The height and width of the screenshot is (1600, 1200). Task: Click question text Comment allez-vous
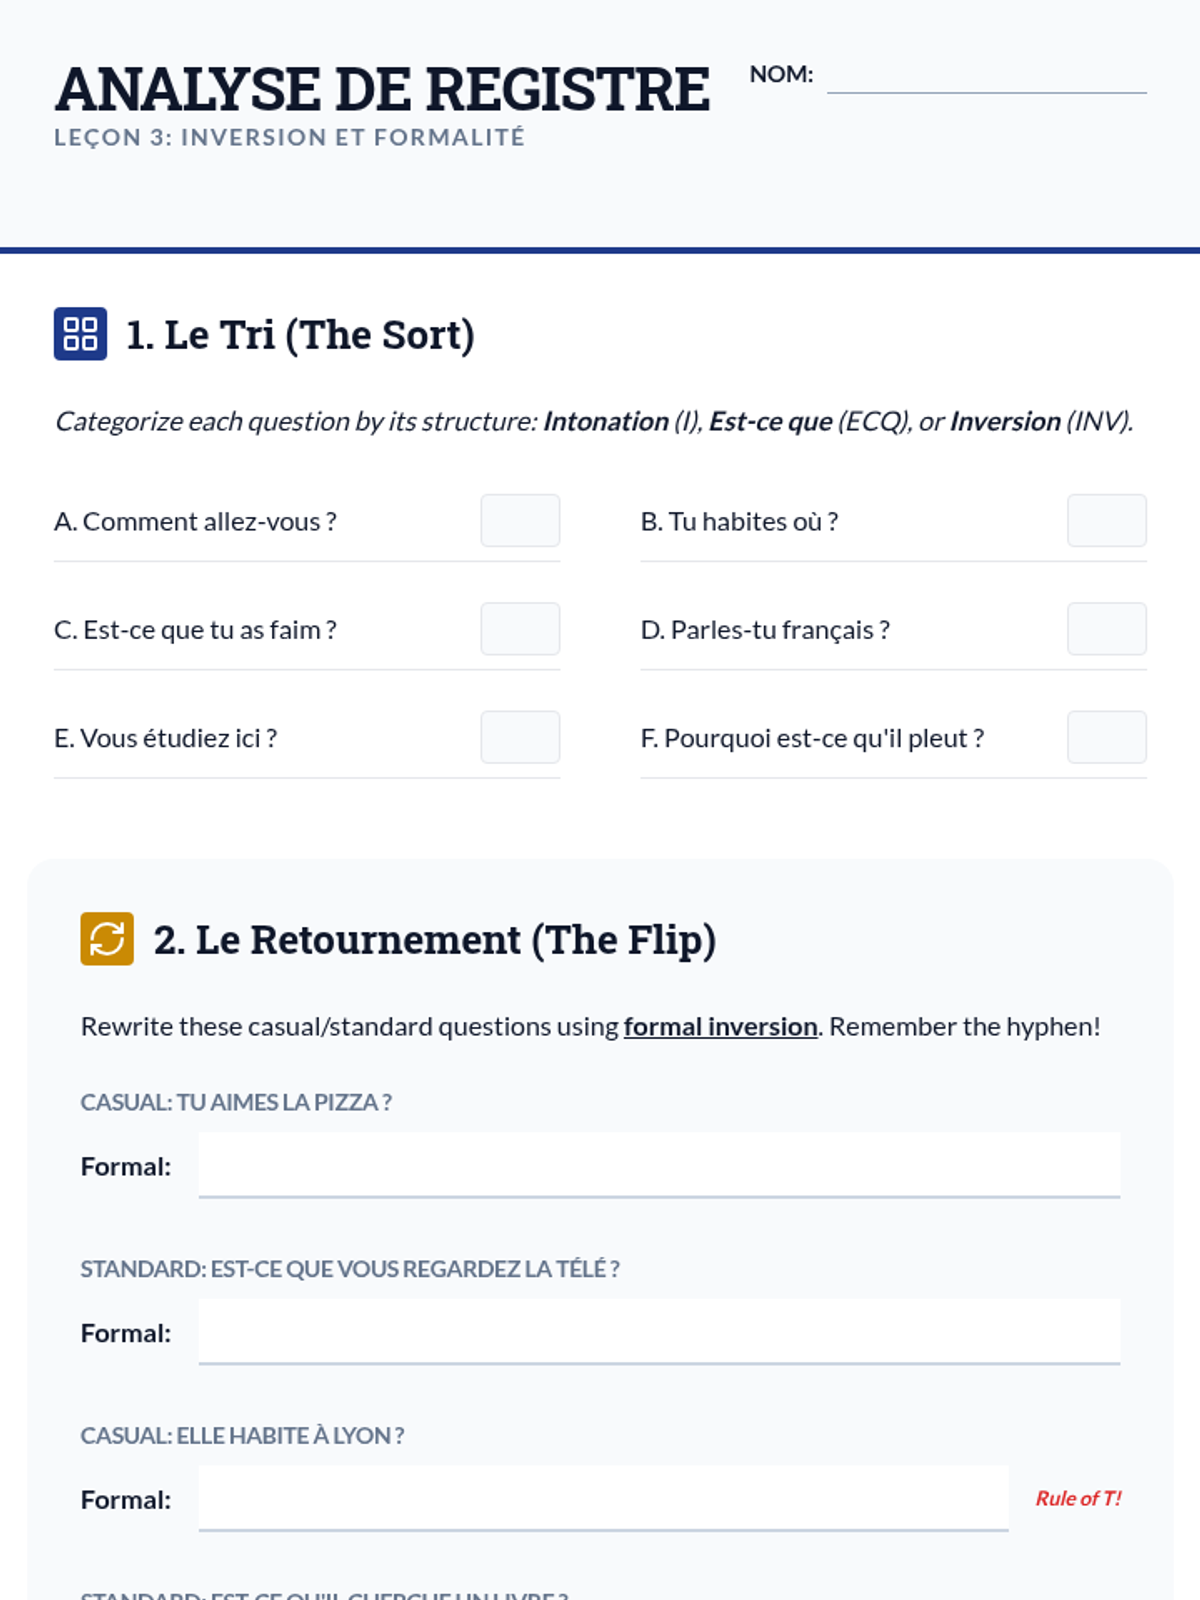195,522
